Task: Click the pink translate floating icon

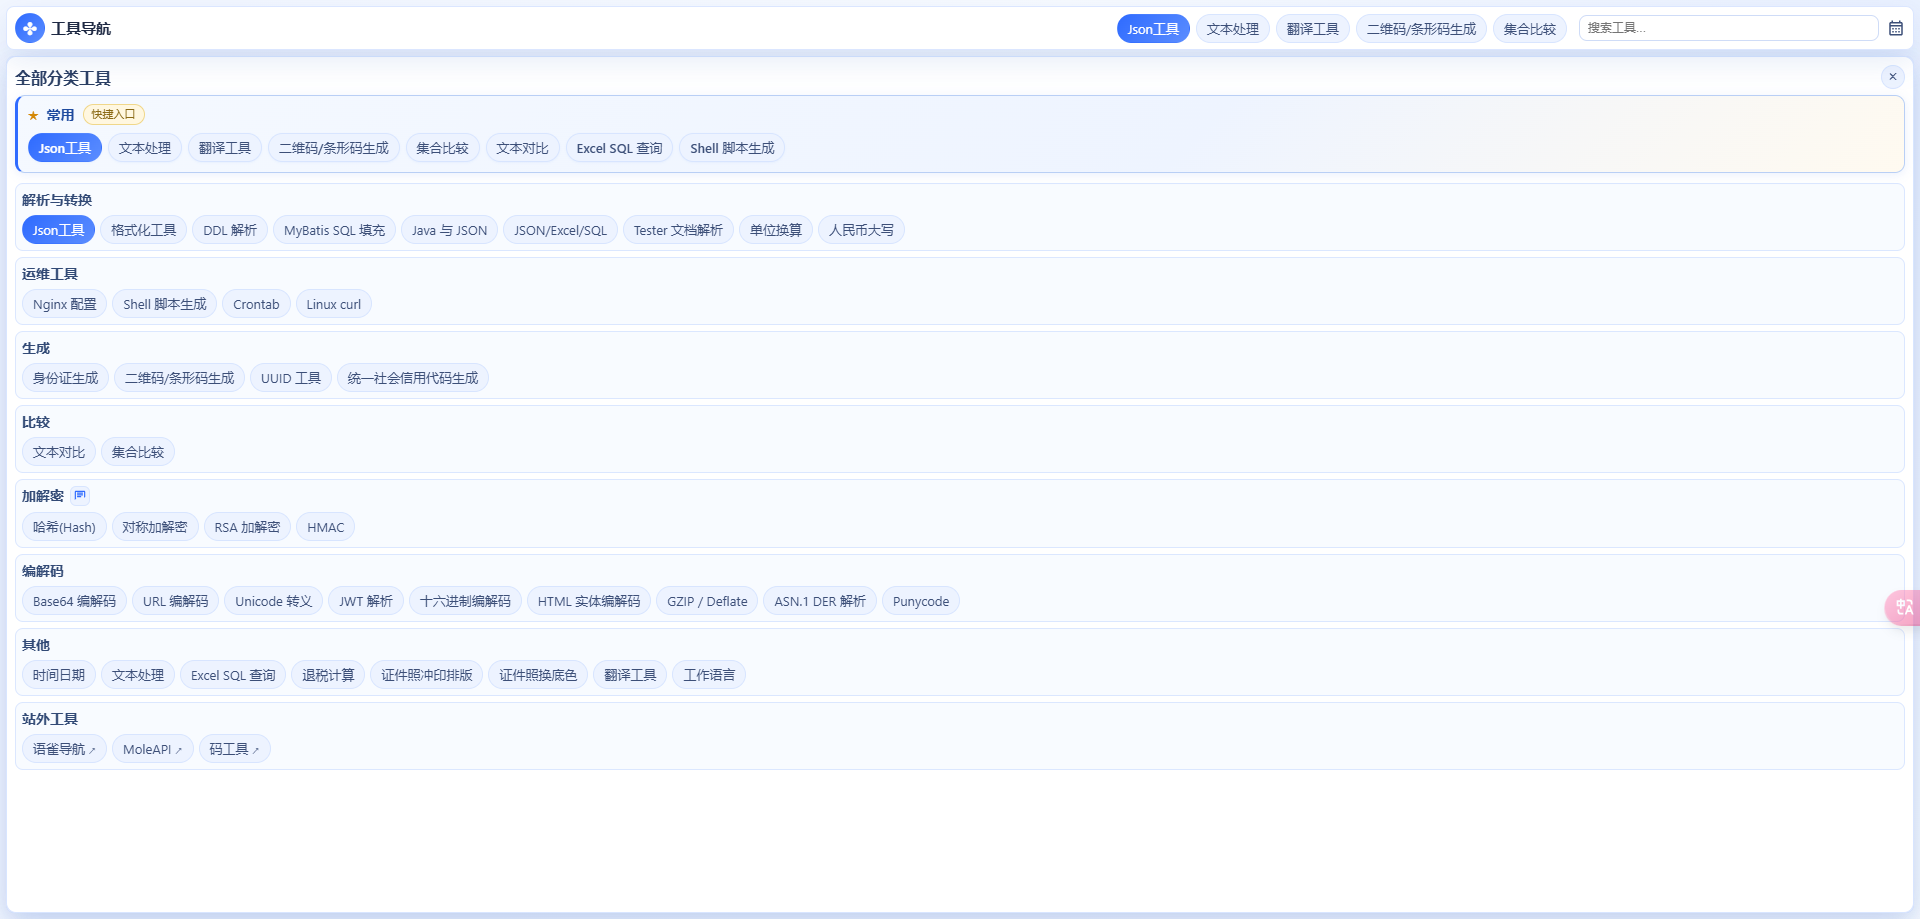Action: (x=1902, y=607)
